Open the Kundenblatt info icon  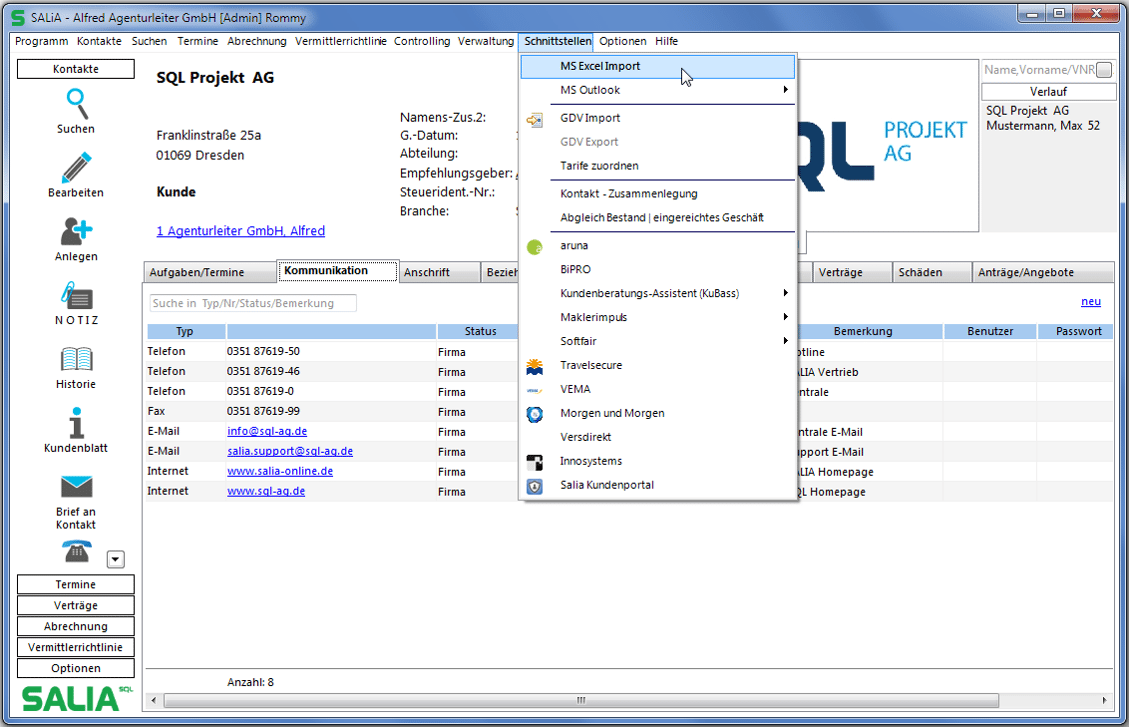click(76, 423)
